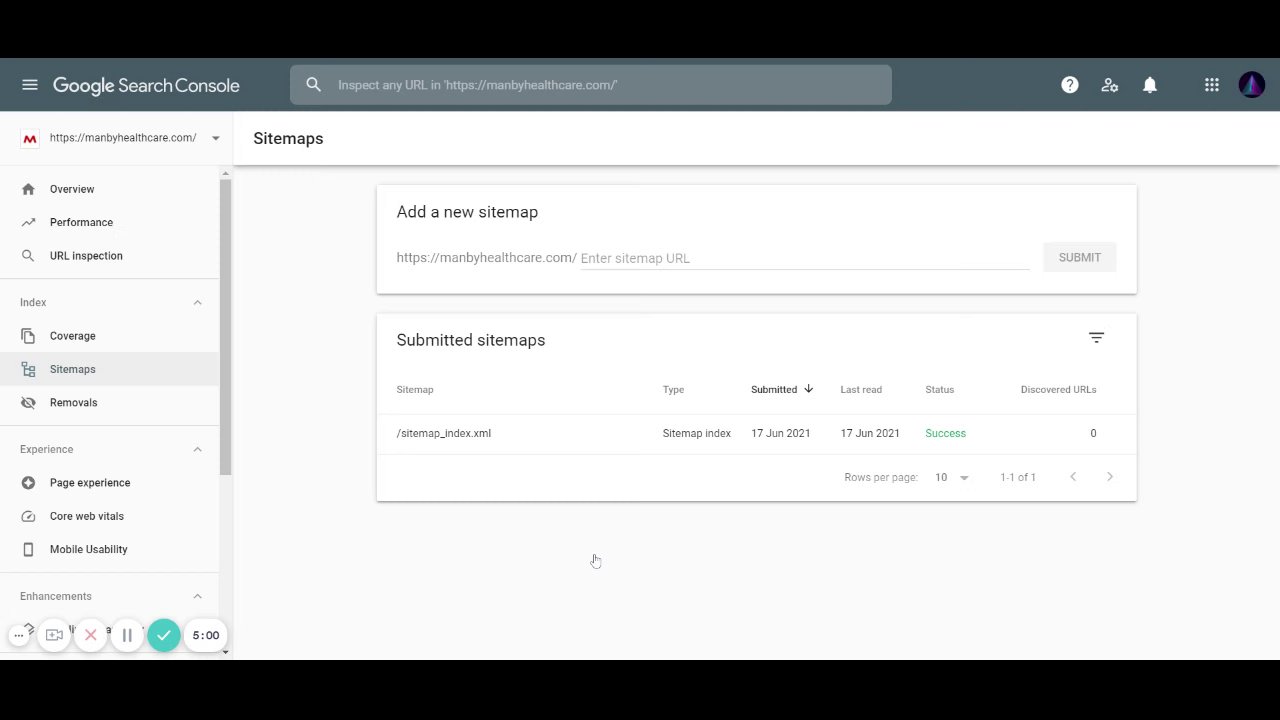
Task: Sort by Submitted column header
Action: pos(774,390)
